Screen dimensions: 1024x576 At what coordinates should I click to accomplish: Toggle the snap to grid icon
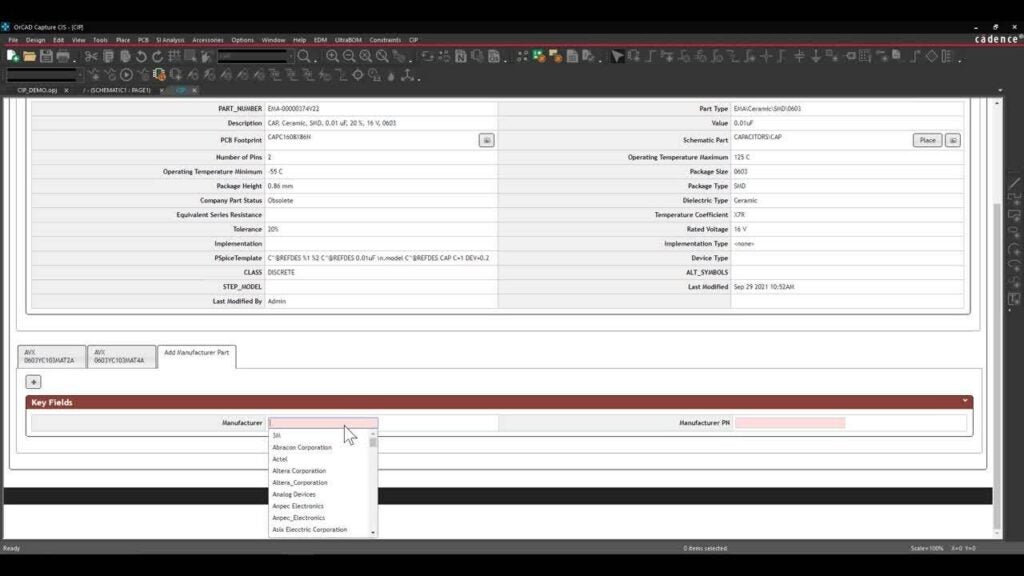click(174, 57)
